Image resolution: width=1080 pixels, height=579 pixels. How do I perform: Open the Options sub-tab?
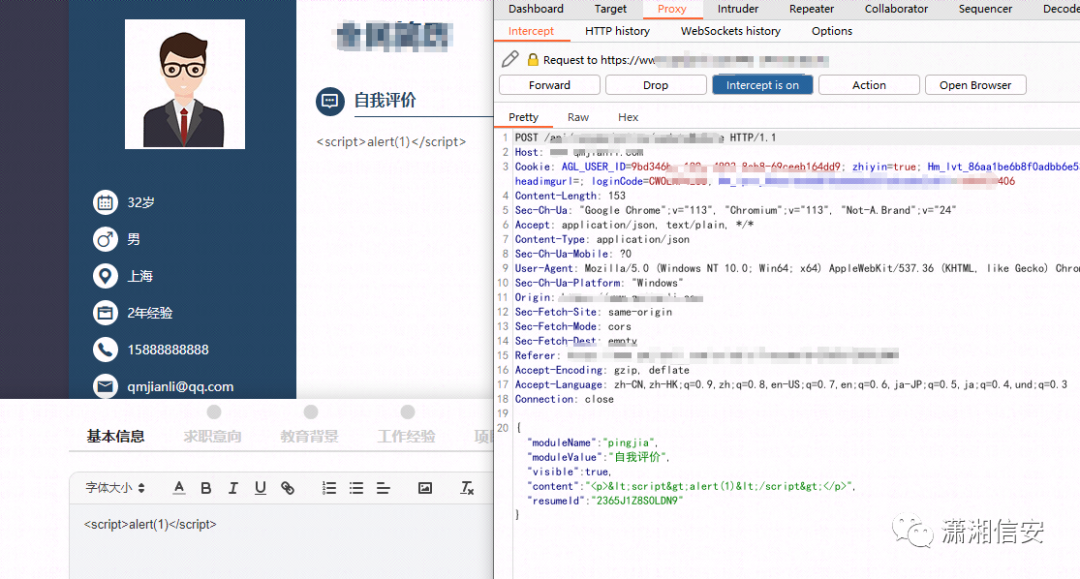click(831, 31)
